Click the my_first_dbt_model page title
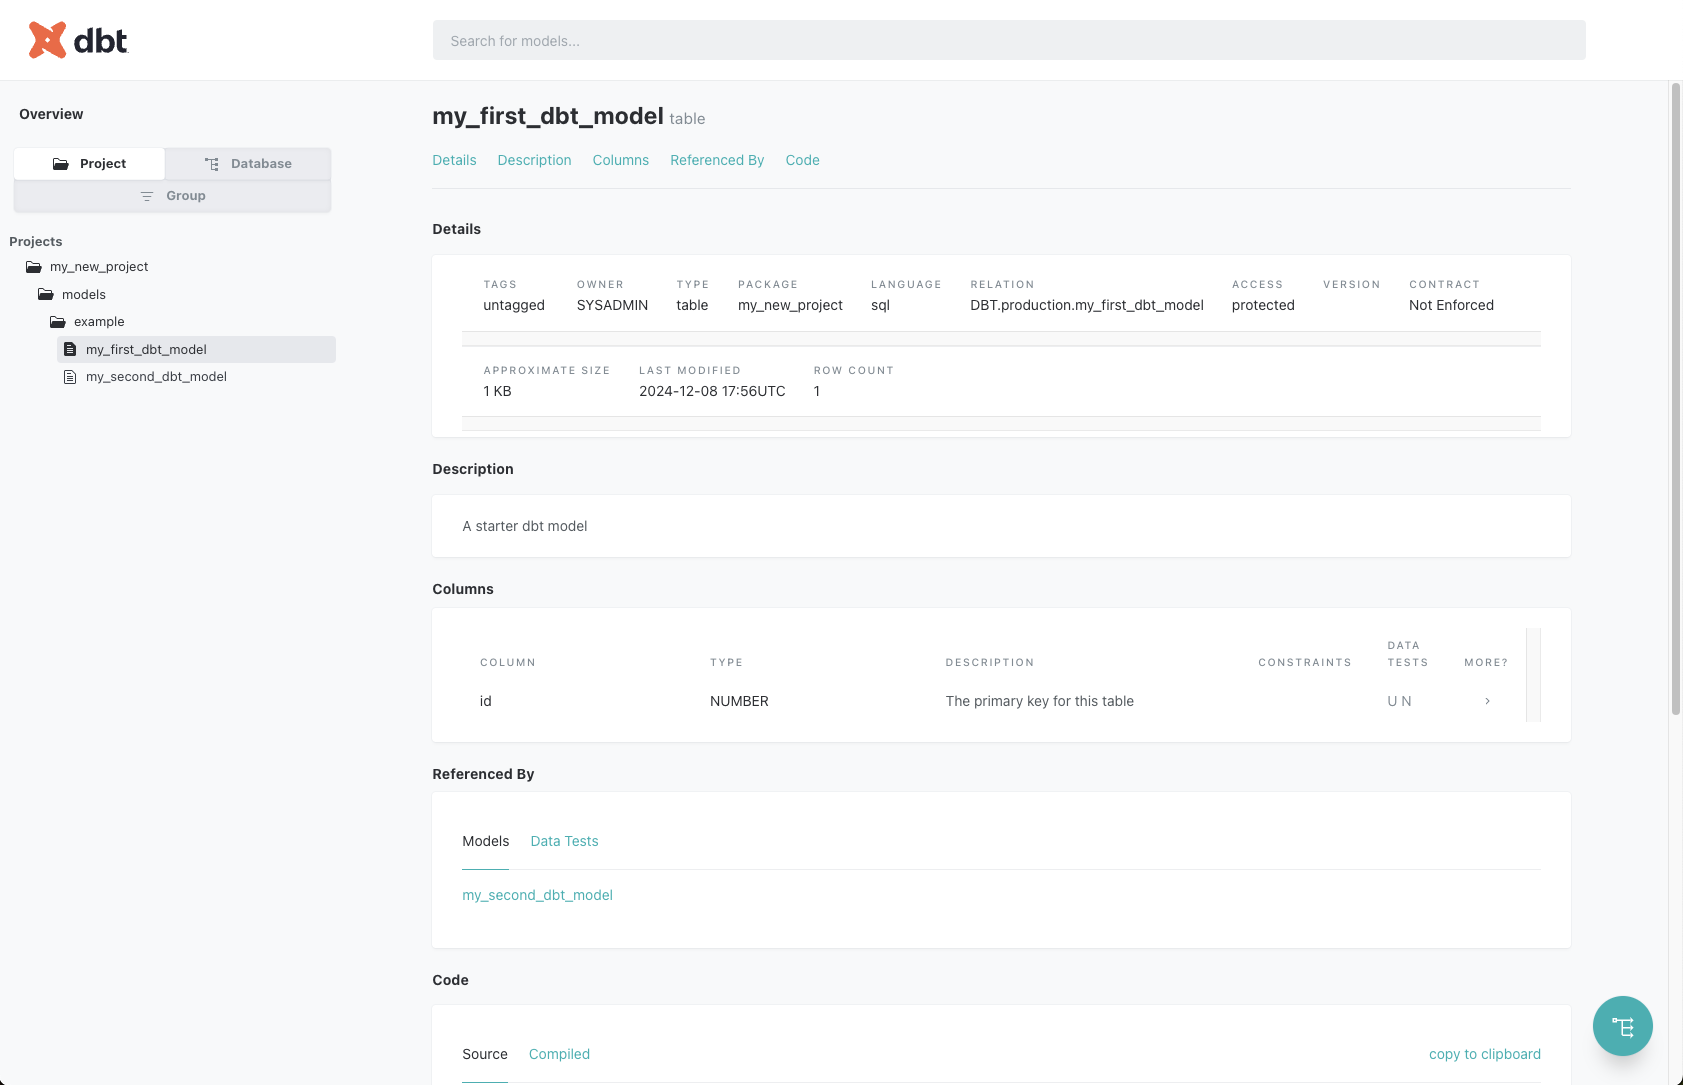This screenshot has height=1085, width=1683. coord(547,116)
